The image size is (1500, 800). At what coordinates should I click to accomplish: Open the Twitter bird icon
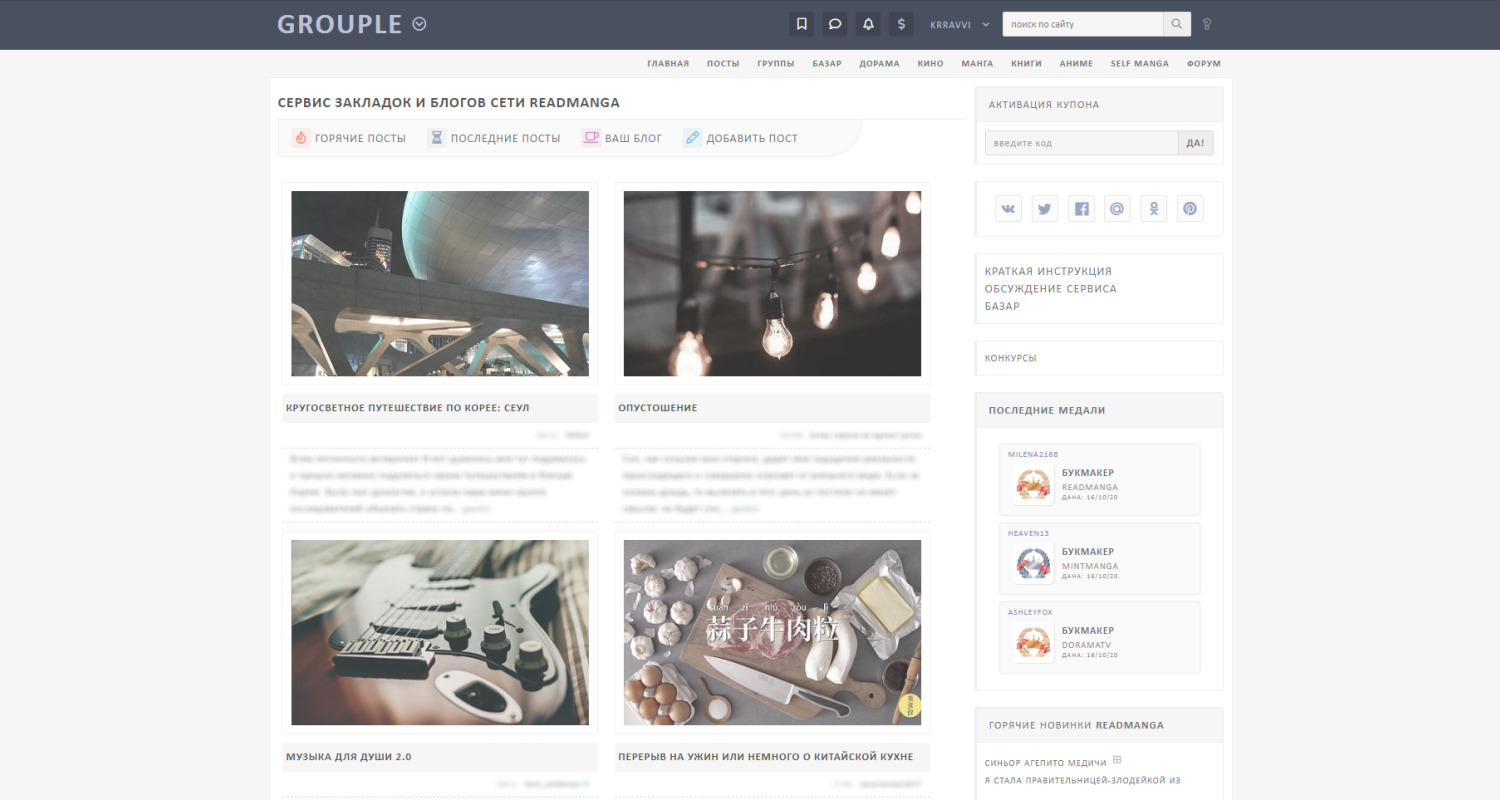[x=1044, y=208]
